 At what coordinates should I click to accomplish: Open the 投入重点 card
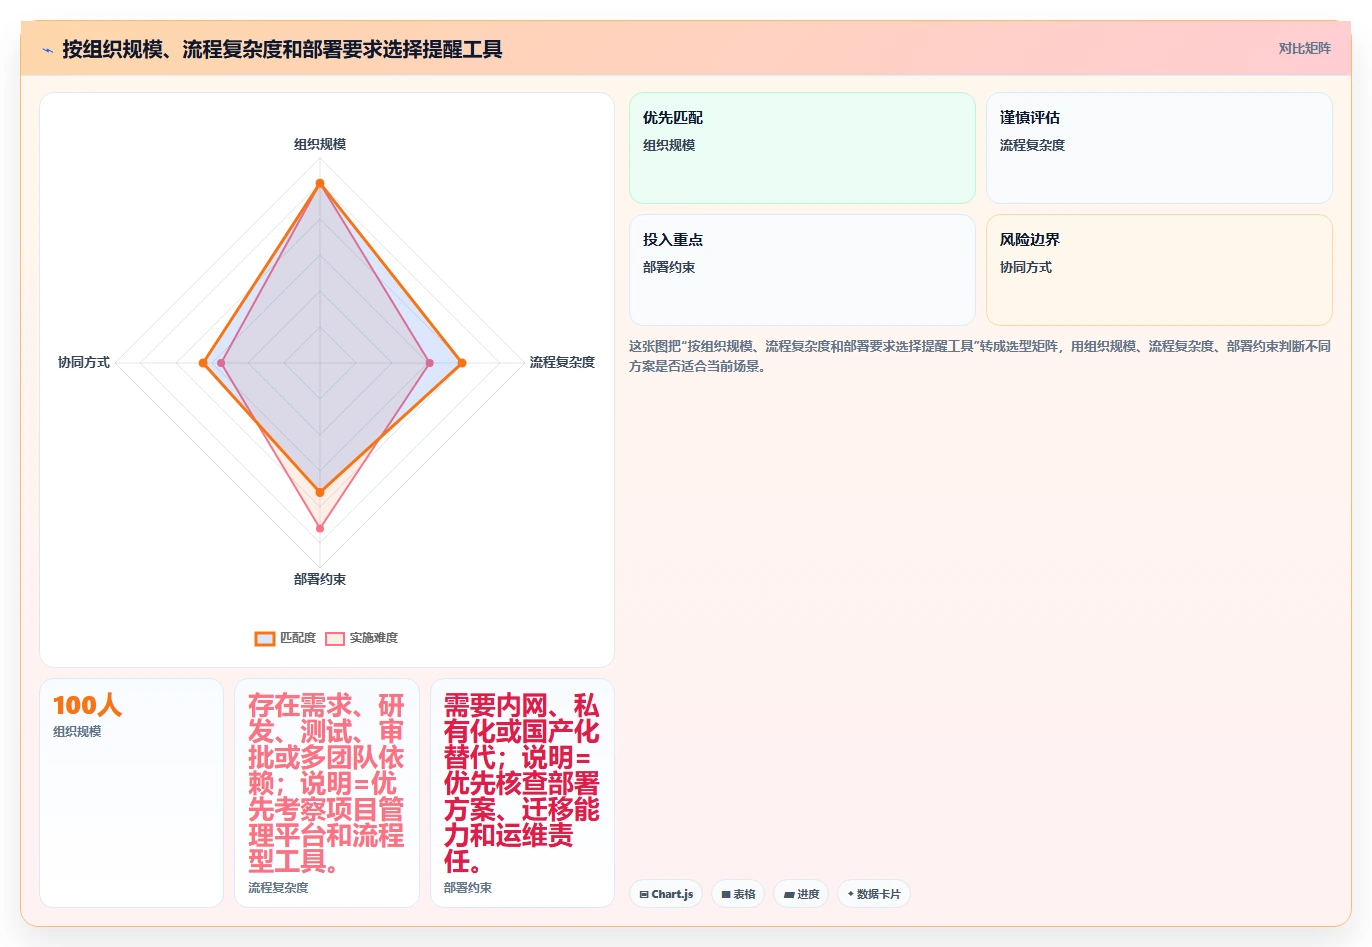point(802,270)
